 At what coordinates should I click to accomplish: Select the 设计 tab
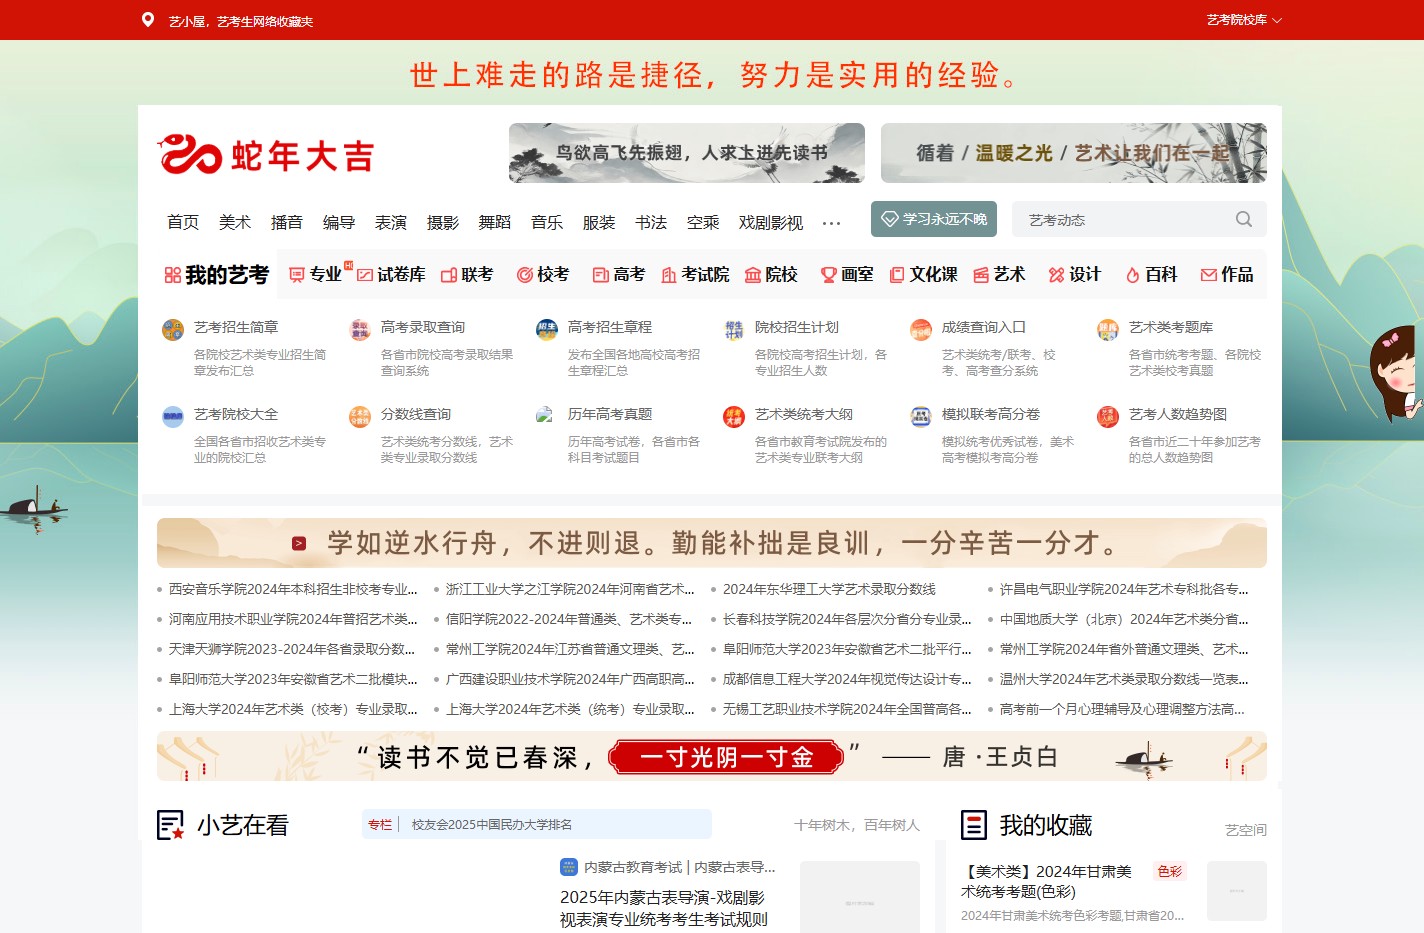click(x=1075, y=274)
